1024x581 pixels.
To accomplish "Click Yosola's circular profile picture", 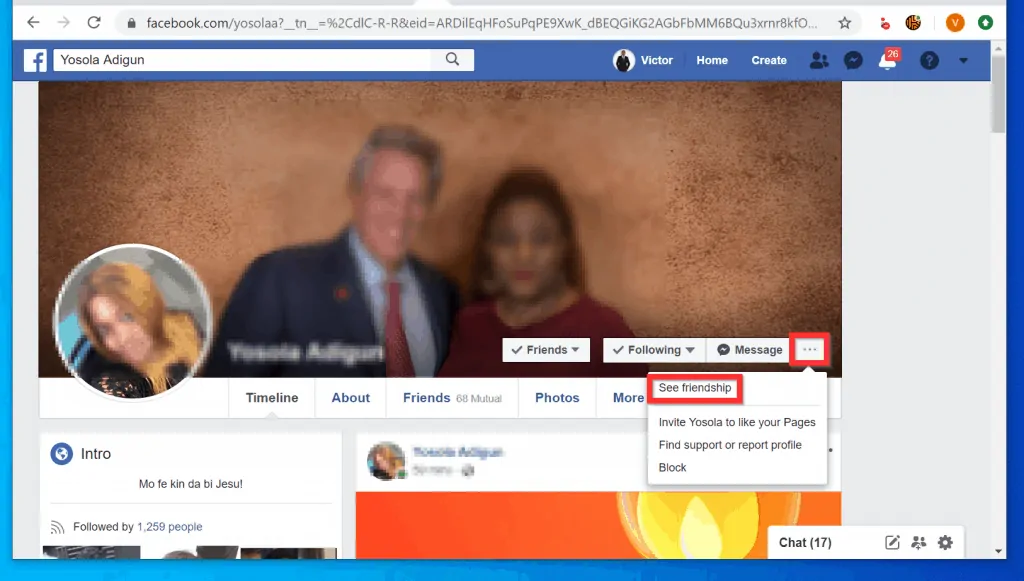I will pos(135,322).
